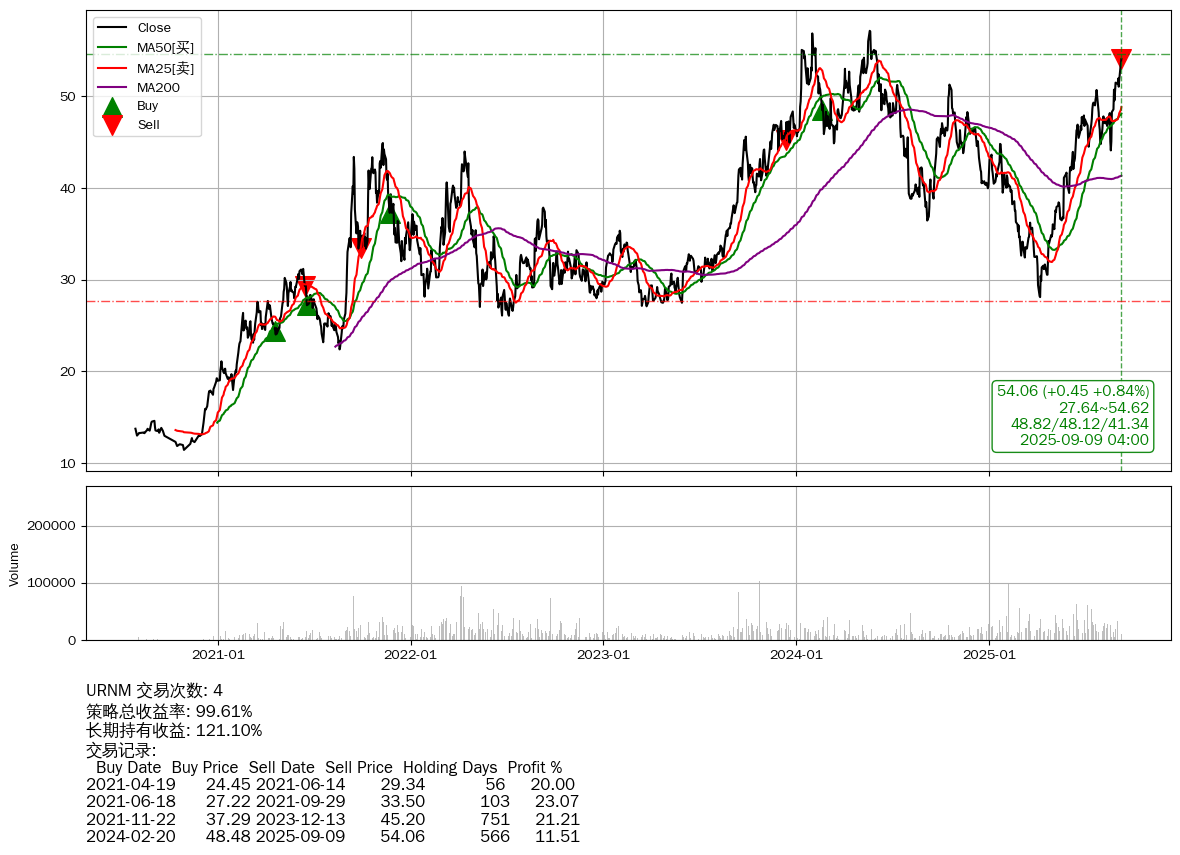Click the first Buy marker near April 2021
Viewport: 1180px width, 855px height.
274,331
